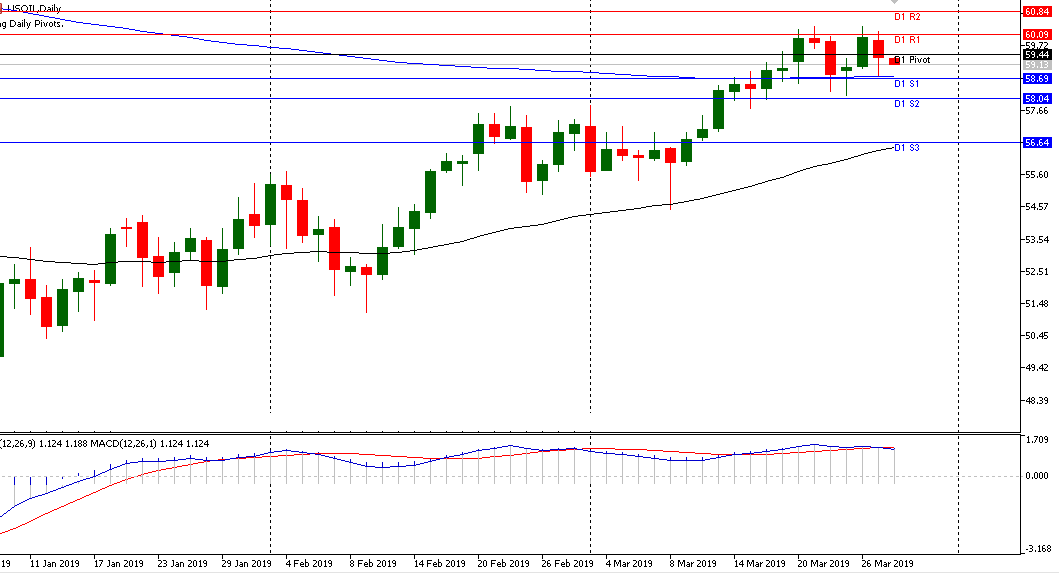Click the red 60.84 price tag
The width and height of the screenshot is (1059, 573).
point(1036,11)
